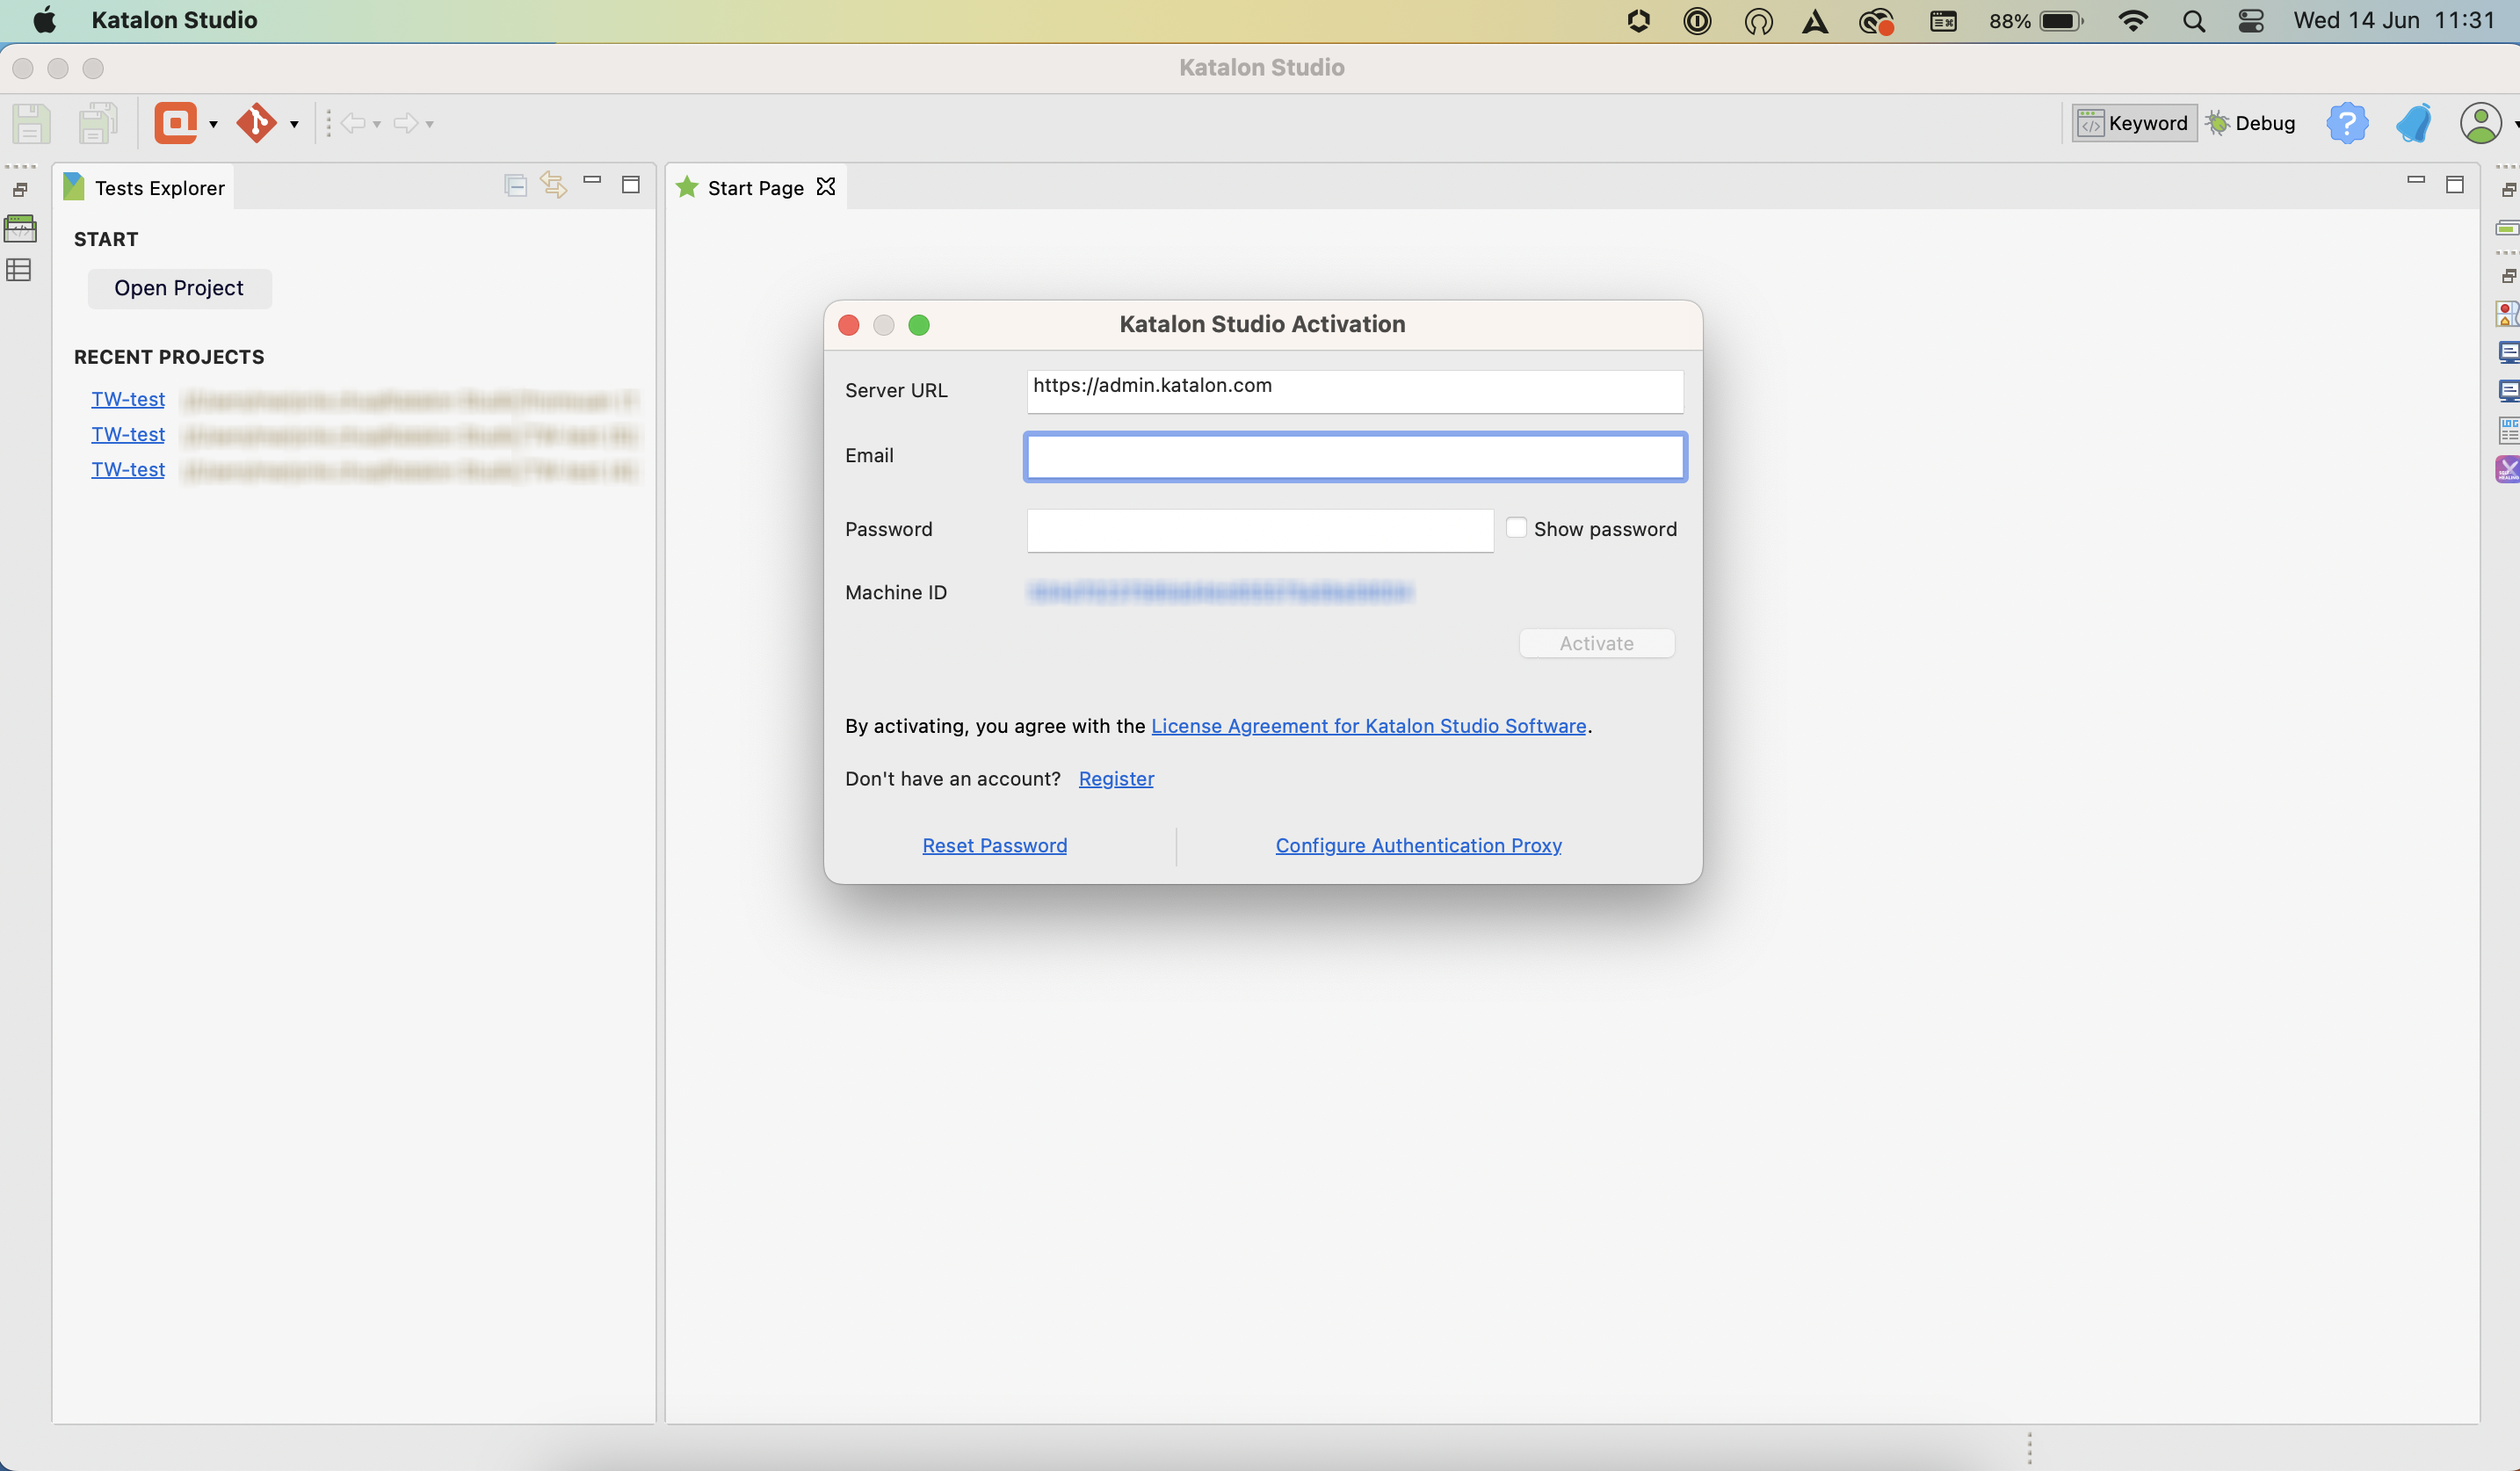This screenshot has width=2520, height=1471.
Task: Click Link with Editor icon in Tests Explorer
Action: point(554,184)
